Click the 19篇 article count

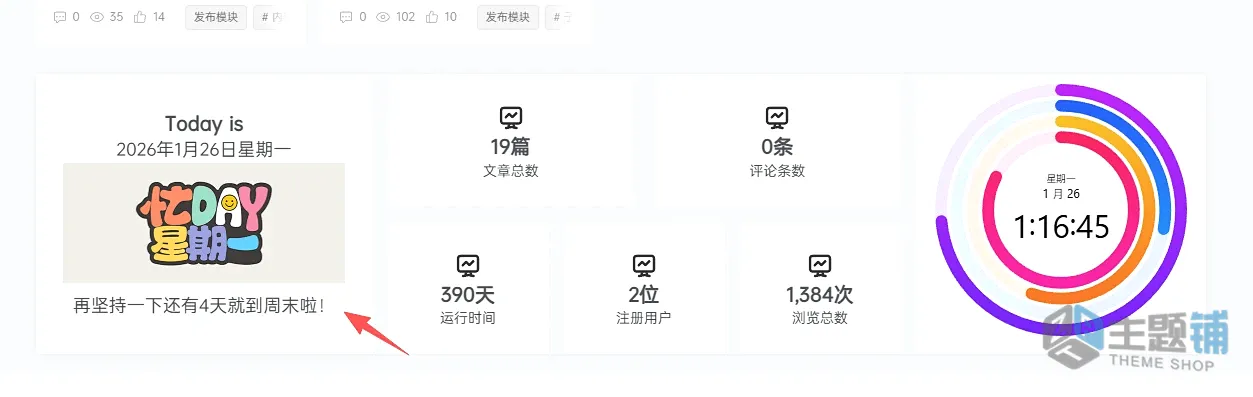click(x=511, y=147)
